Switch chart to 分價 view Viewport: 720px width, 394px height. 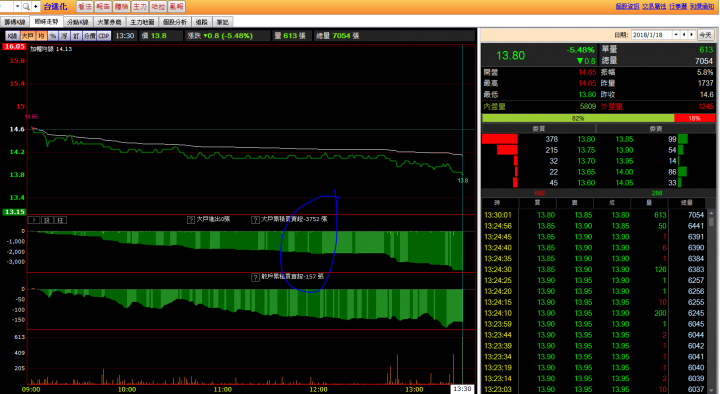point(89,36)
